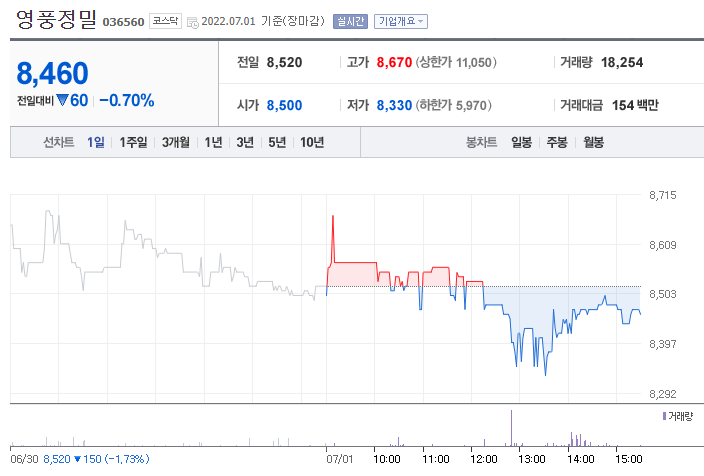The height and width of the screenshot is (476, 704).
Task: Click the opening price 8,500
Action: pyautogui.click(x=284, y=106)
